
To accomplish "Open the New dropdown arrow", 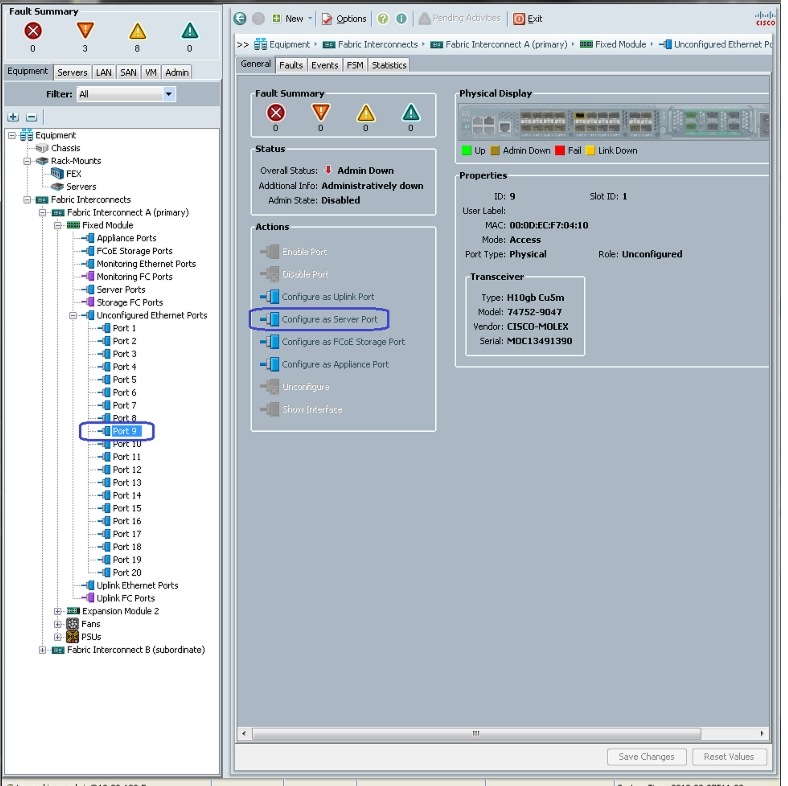I will pyautogui.click(x=310, y=19).
